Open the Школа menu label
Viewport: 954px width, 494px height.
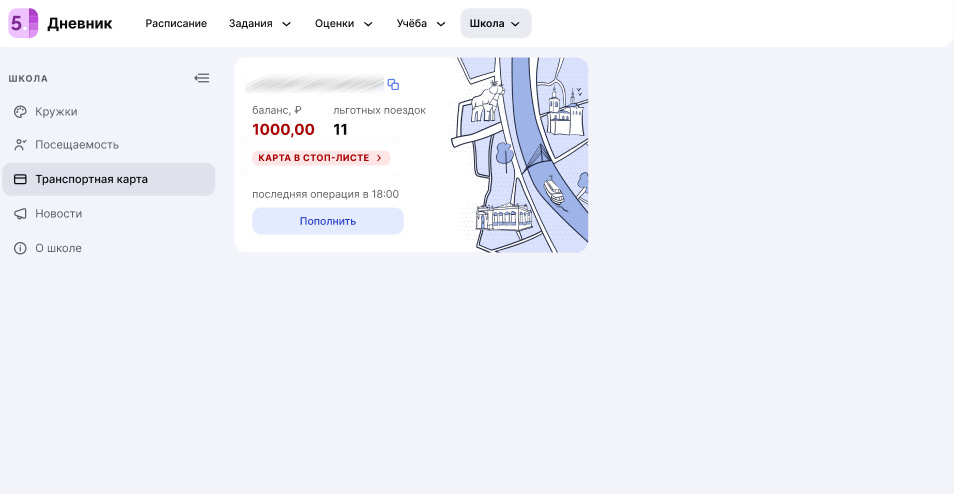(487, 24)
